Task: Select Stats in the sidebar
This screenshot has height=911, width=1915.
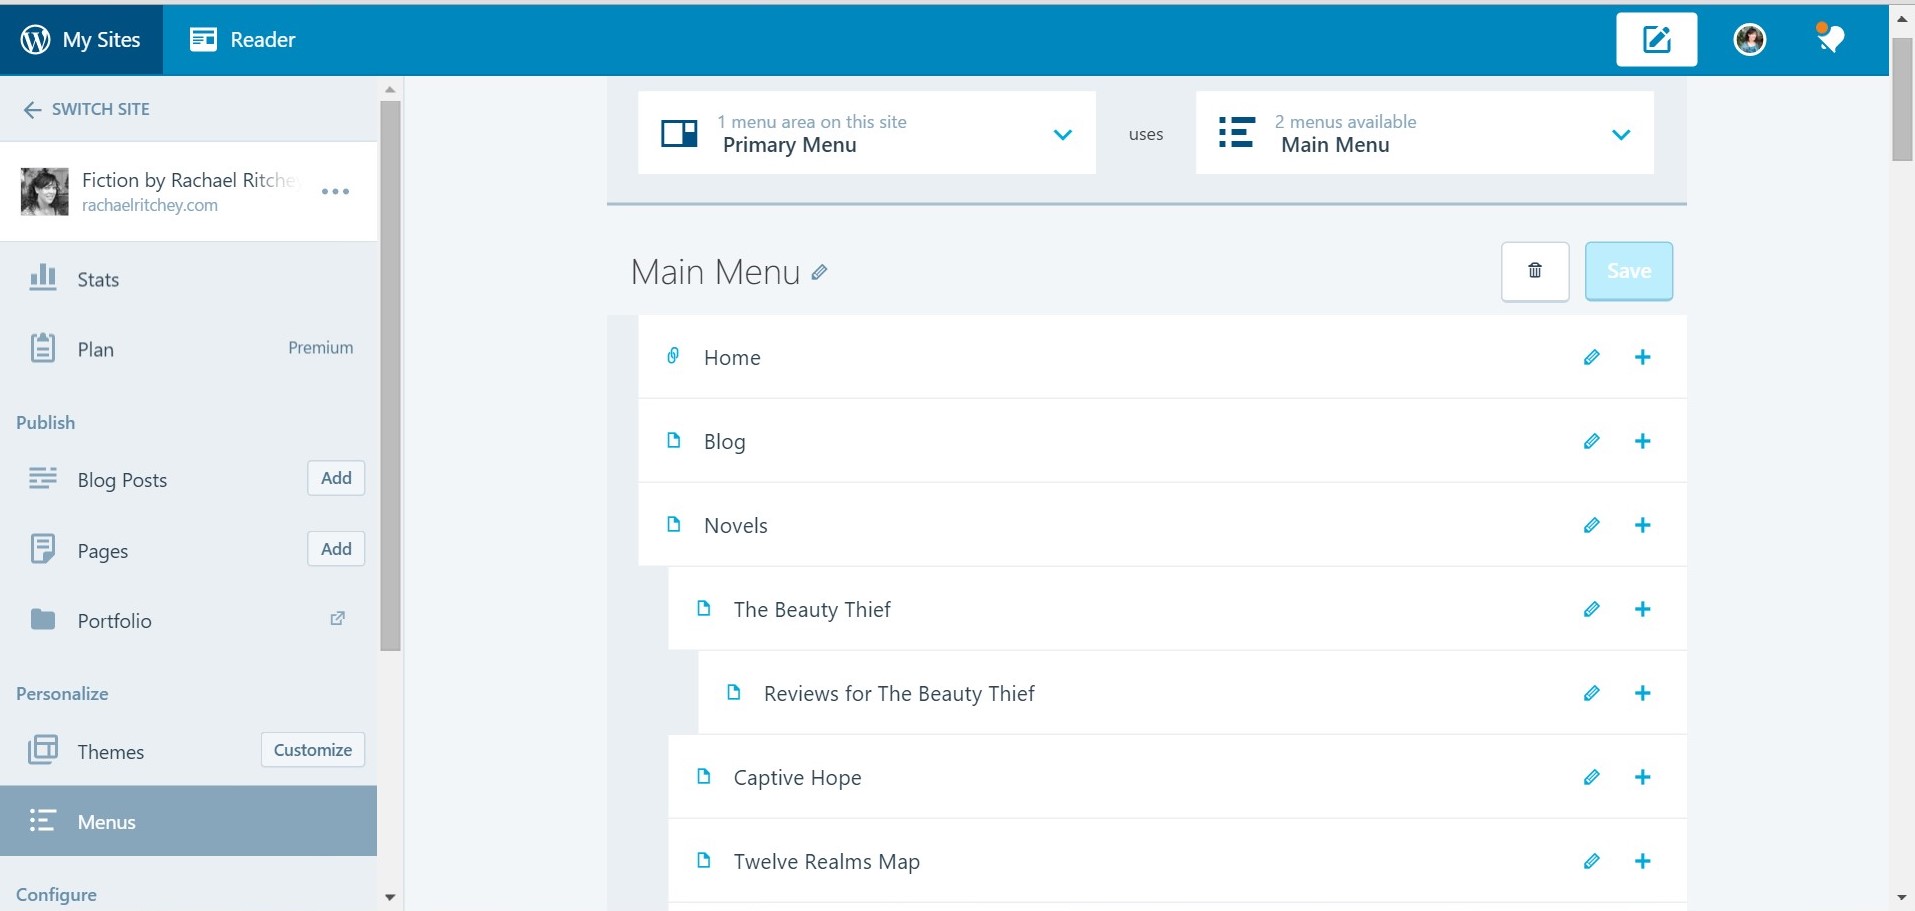Action: (98, 280)
